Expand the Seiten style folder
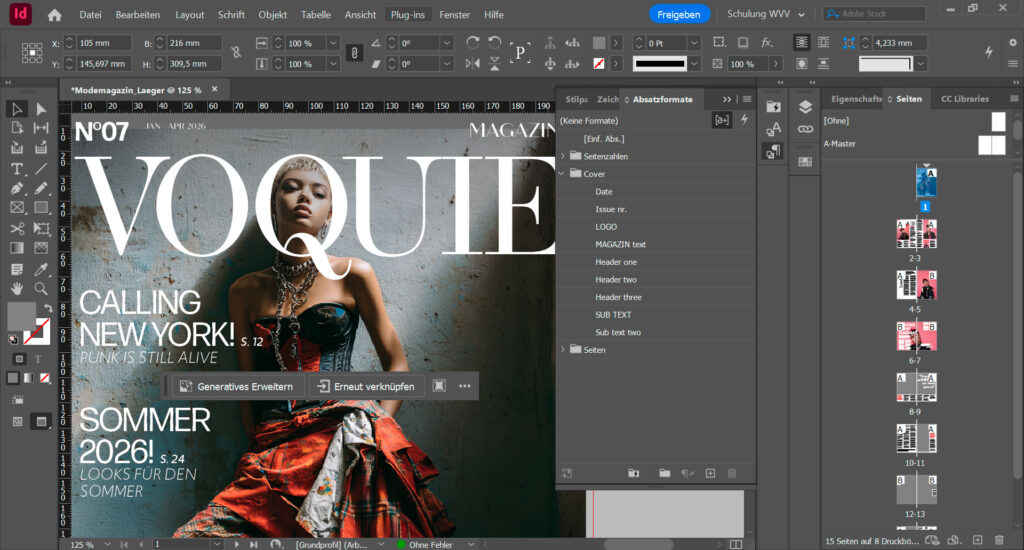This screenshot has width=1024, height=550. tap(563, 349)
